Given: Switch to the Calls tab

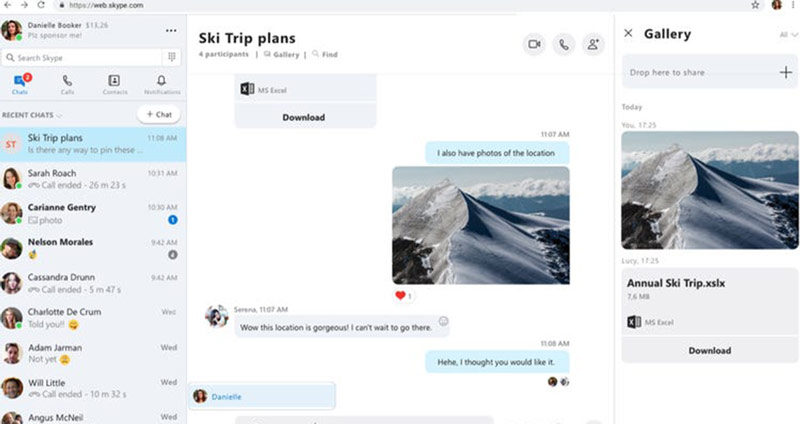Looking at the screenshot, I should (x=67, y=85).
